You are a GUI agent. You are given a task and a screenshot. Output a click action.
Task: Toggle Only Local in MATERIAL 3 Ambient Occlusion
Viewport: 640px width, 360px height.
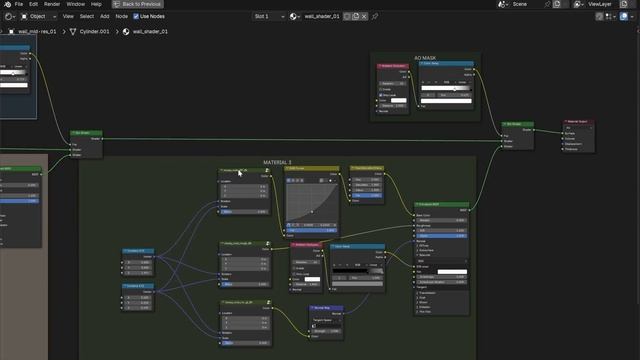(x=294, y=274)
